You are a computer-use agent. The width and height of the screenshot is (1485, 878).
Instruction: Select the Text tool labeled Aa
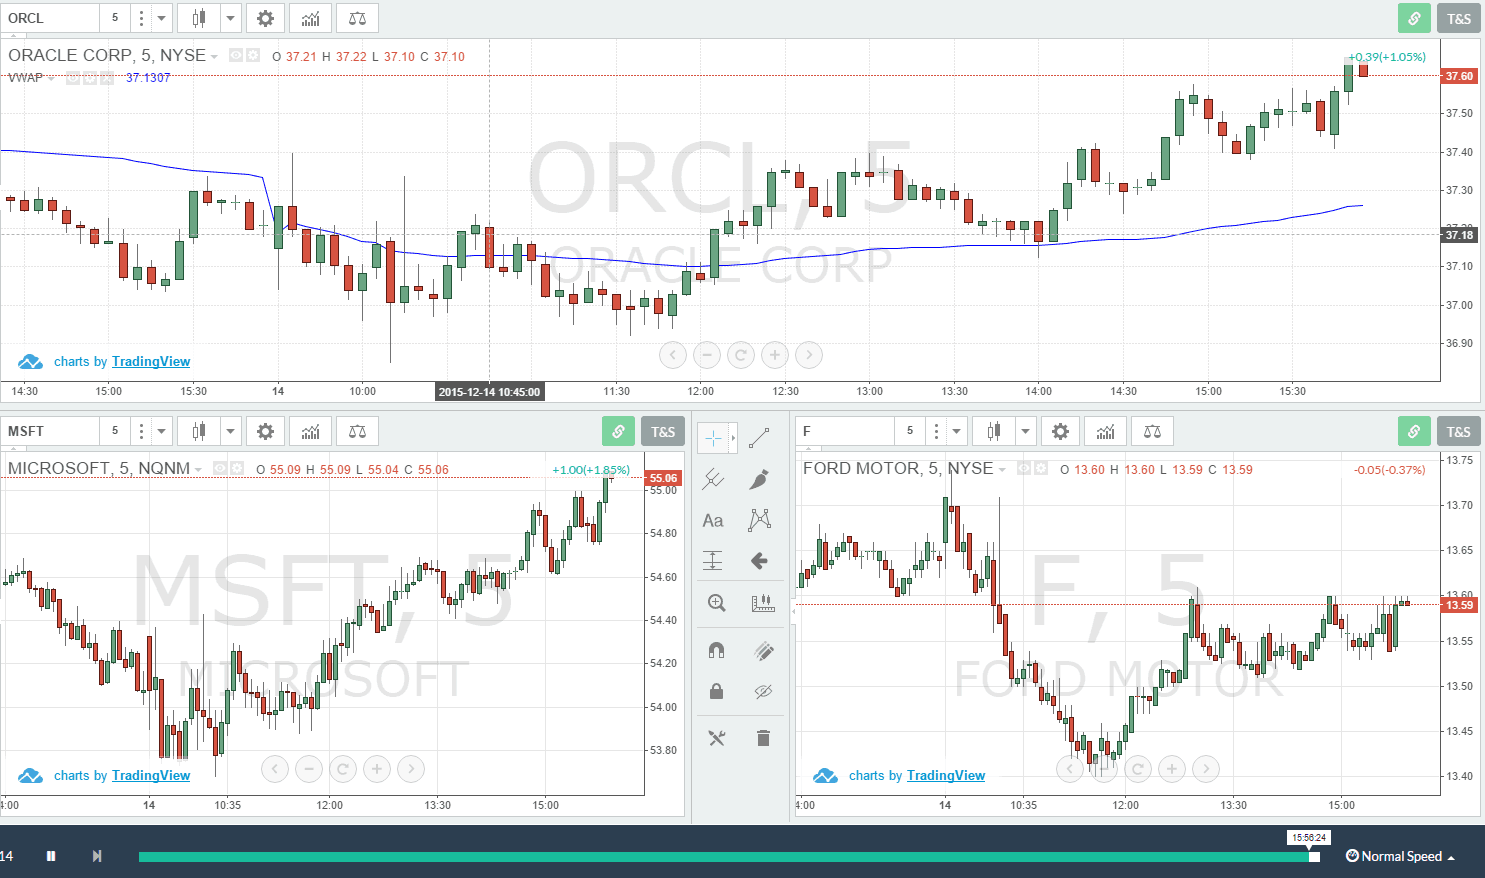tap(712, 520)
